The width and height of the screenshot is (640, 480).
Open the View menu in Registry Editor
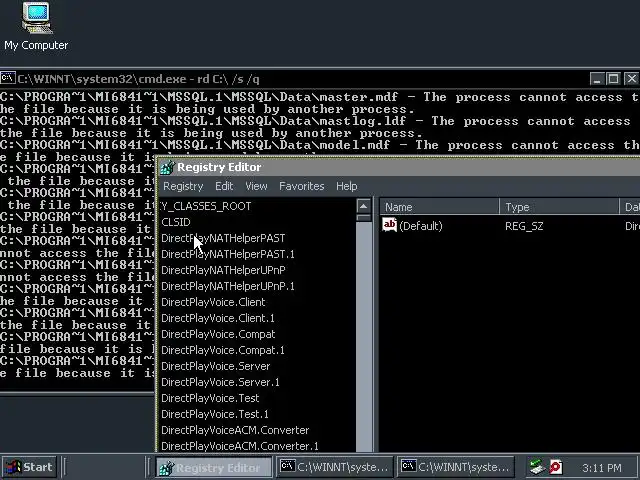[x=256, y=186]
